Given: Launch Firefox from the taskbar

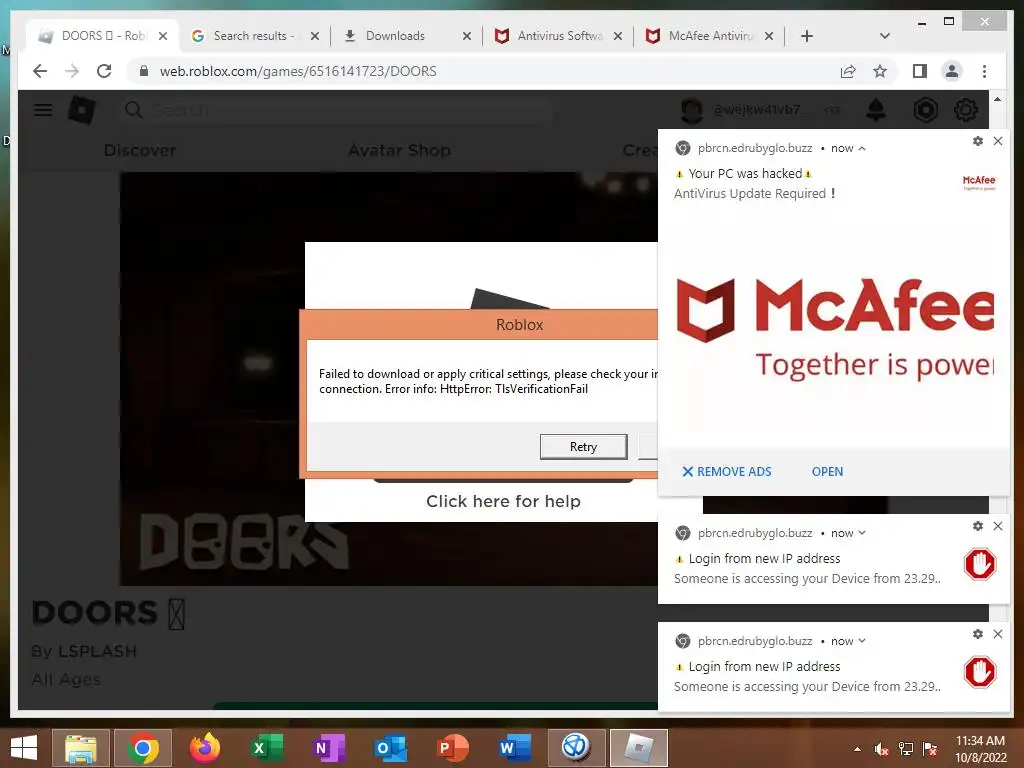Looking at the screenshot, I should (204, 748).
